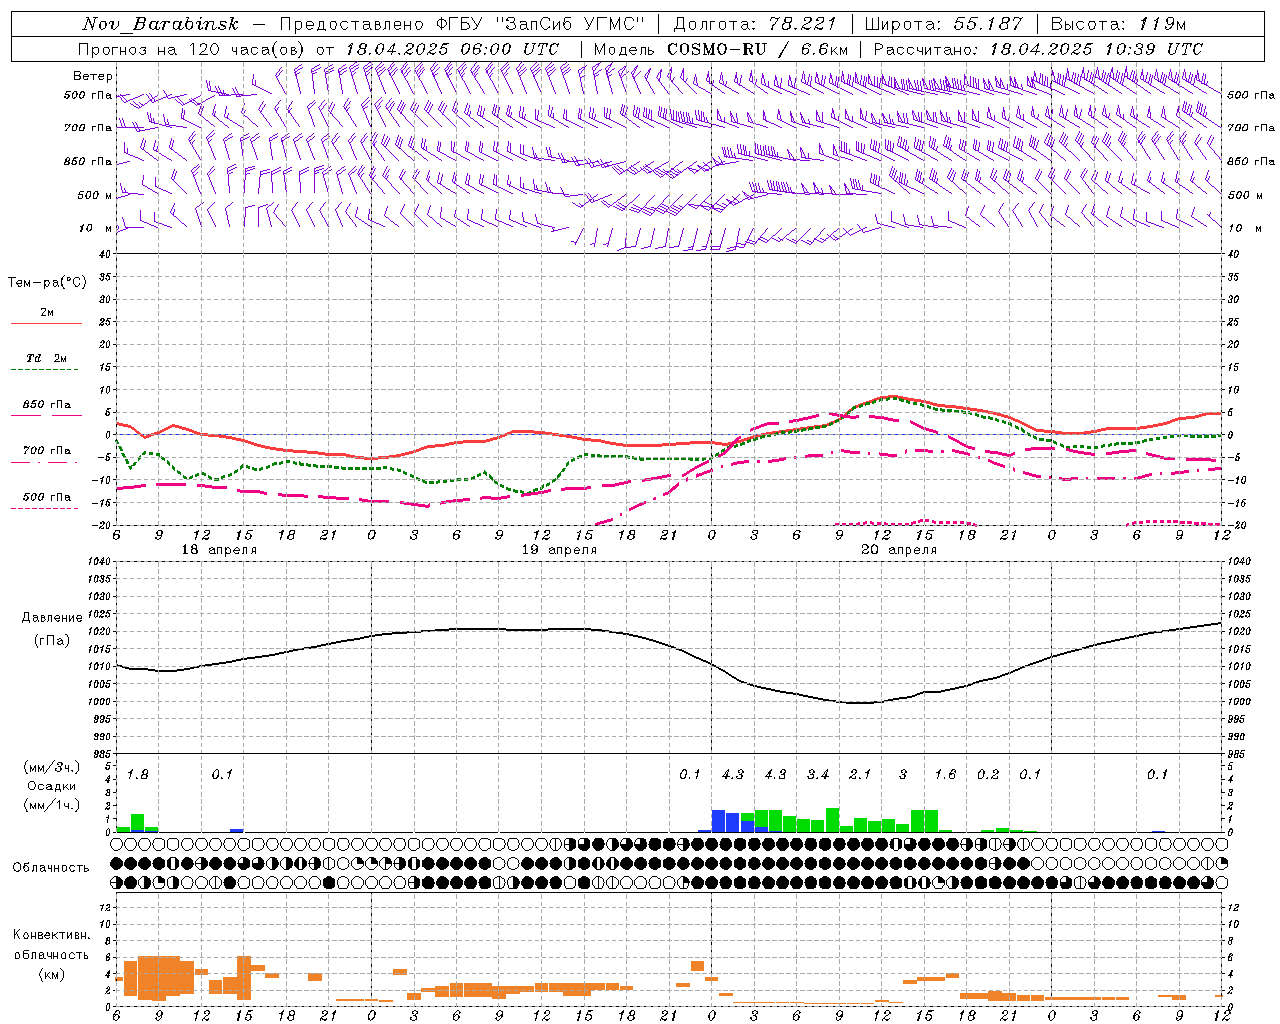Click the 850 гПа temperature legend line sample
The image size is (1280, 1024).
coord(46,415)
